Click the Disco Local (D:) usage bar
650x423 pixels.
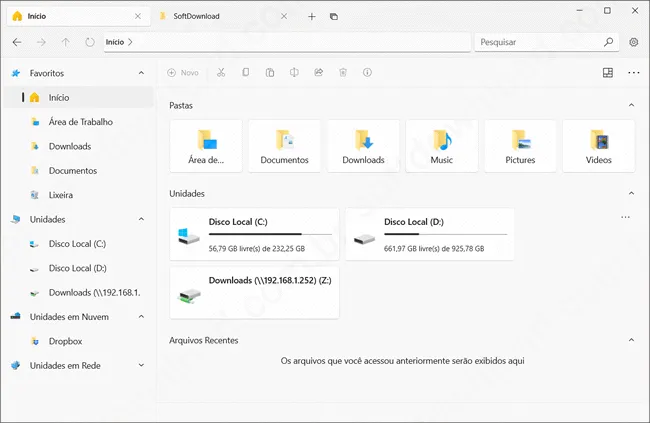pyautogui.click(x=445, y=234)
